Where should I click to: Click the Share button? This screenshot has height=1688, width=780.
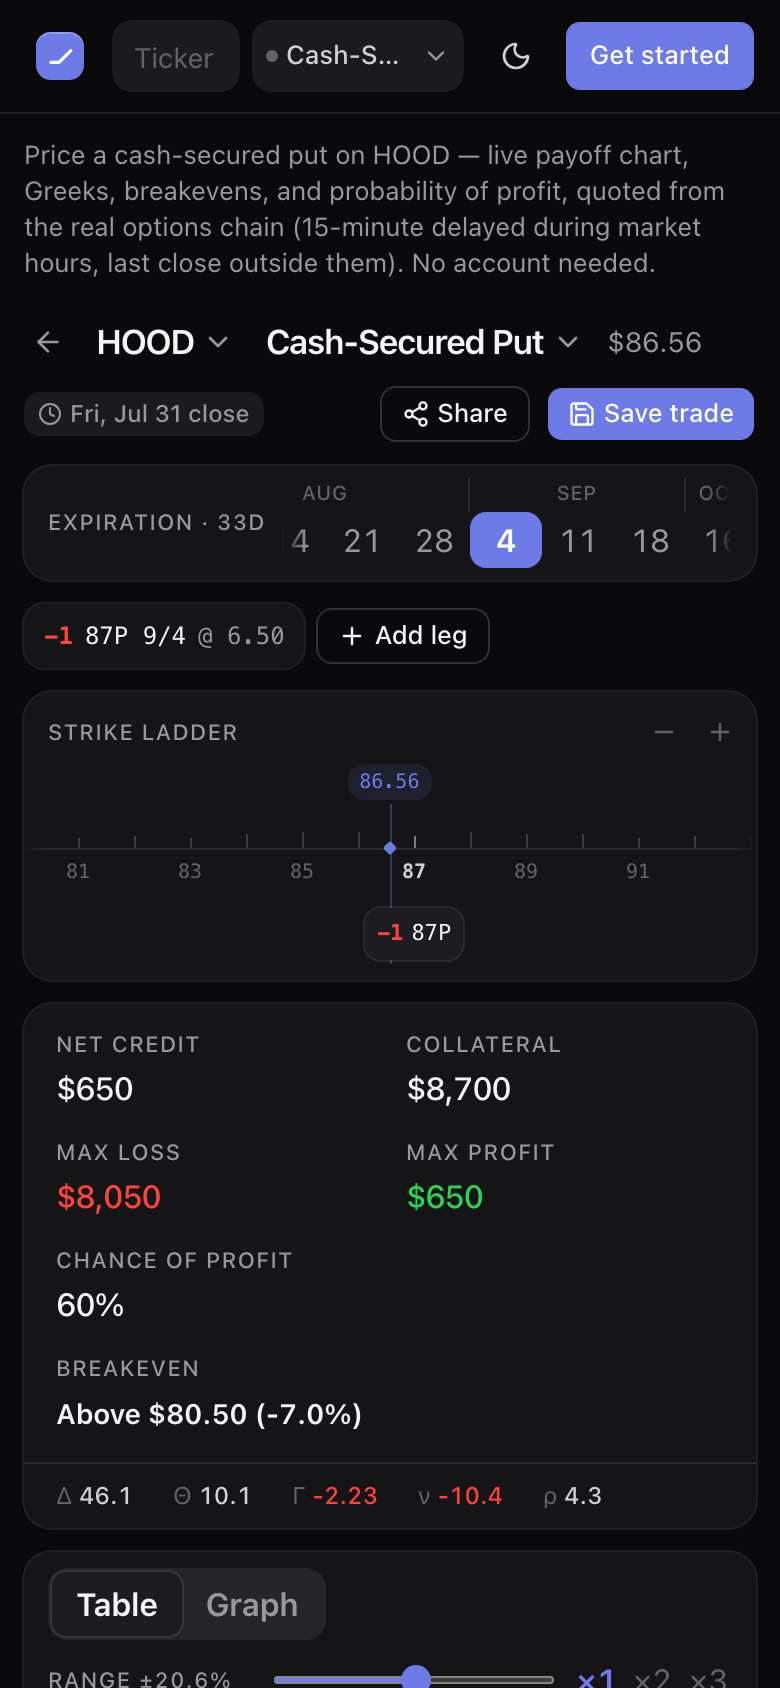click(455, 414)
